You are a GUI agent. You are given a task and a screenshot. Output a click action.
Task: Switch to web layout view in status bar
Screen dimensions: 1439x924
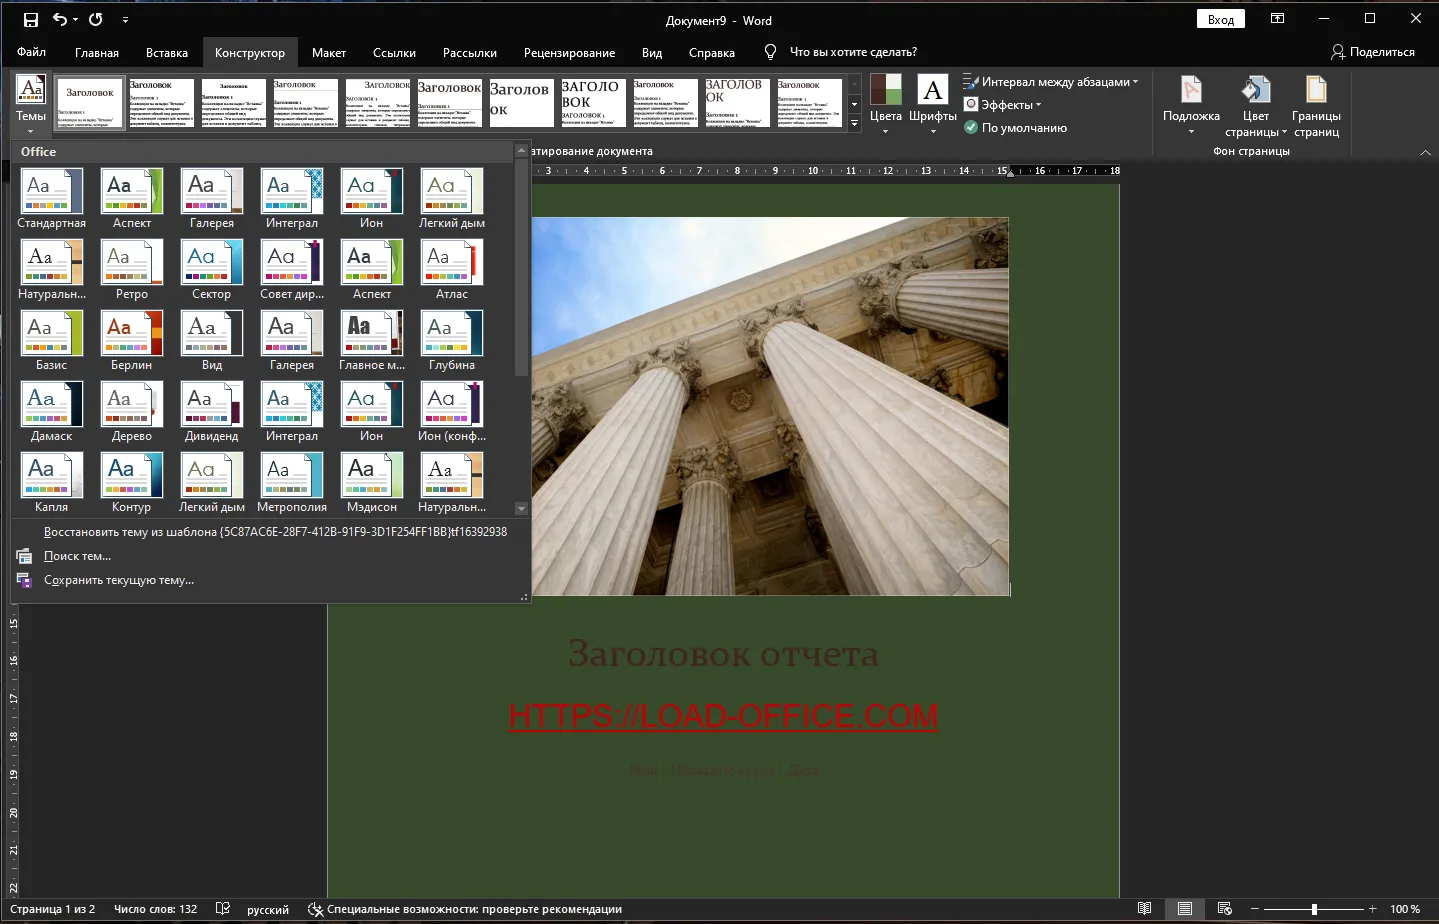tap(1225, 909)
